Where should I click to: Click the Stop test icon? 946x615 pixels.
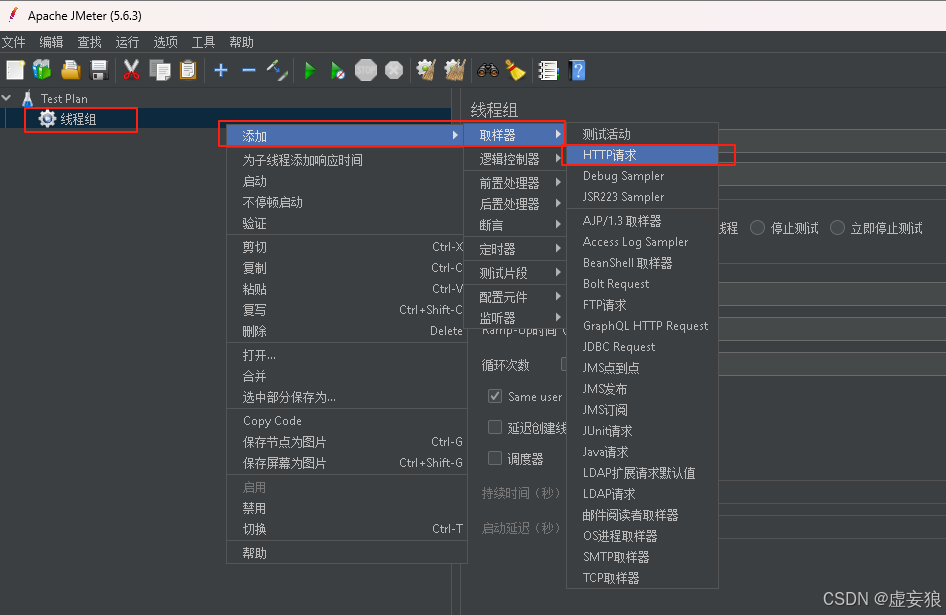pos(366,70)
